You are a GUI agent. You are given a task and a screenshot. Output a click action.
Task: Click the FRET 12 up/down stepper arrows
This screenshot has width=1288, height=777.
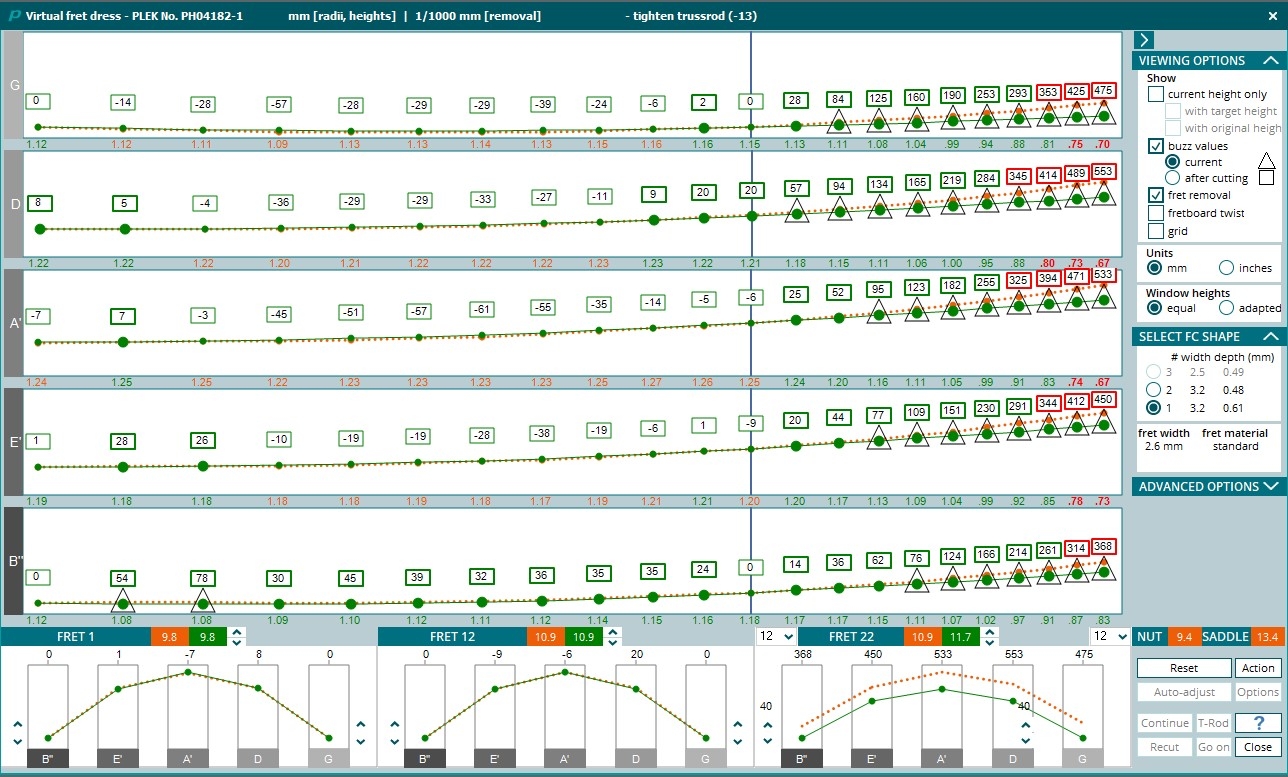(x=614, y=637)
